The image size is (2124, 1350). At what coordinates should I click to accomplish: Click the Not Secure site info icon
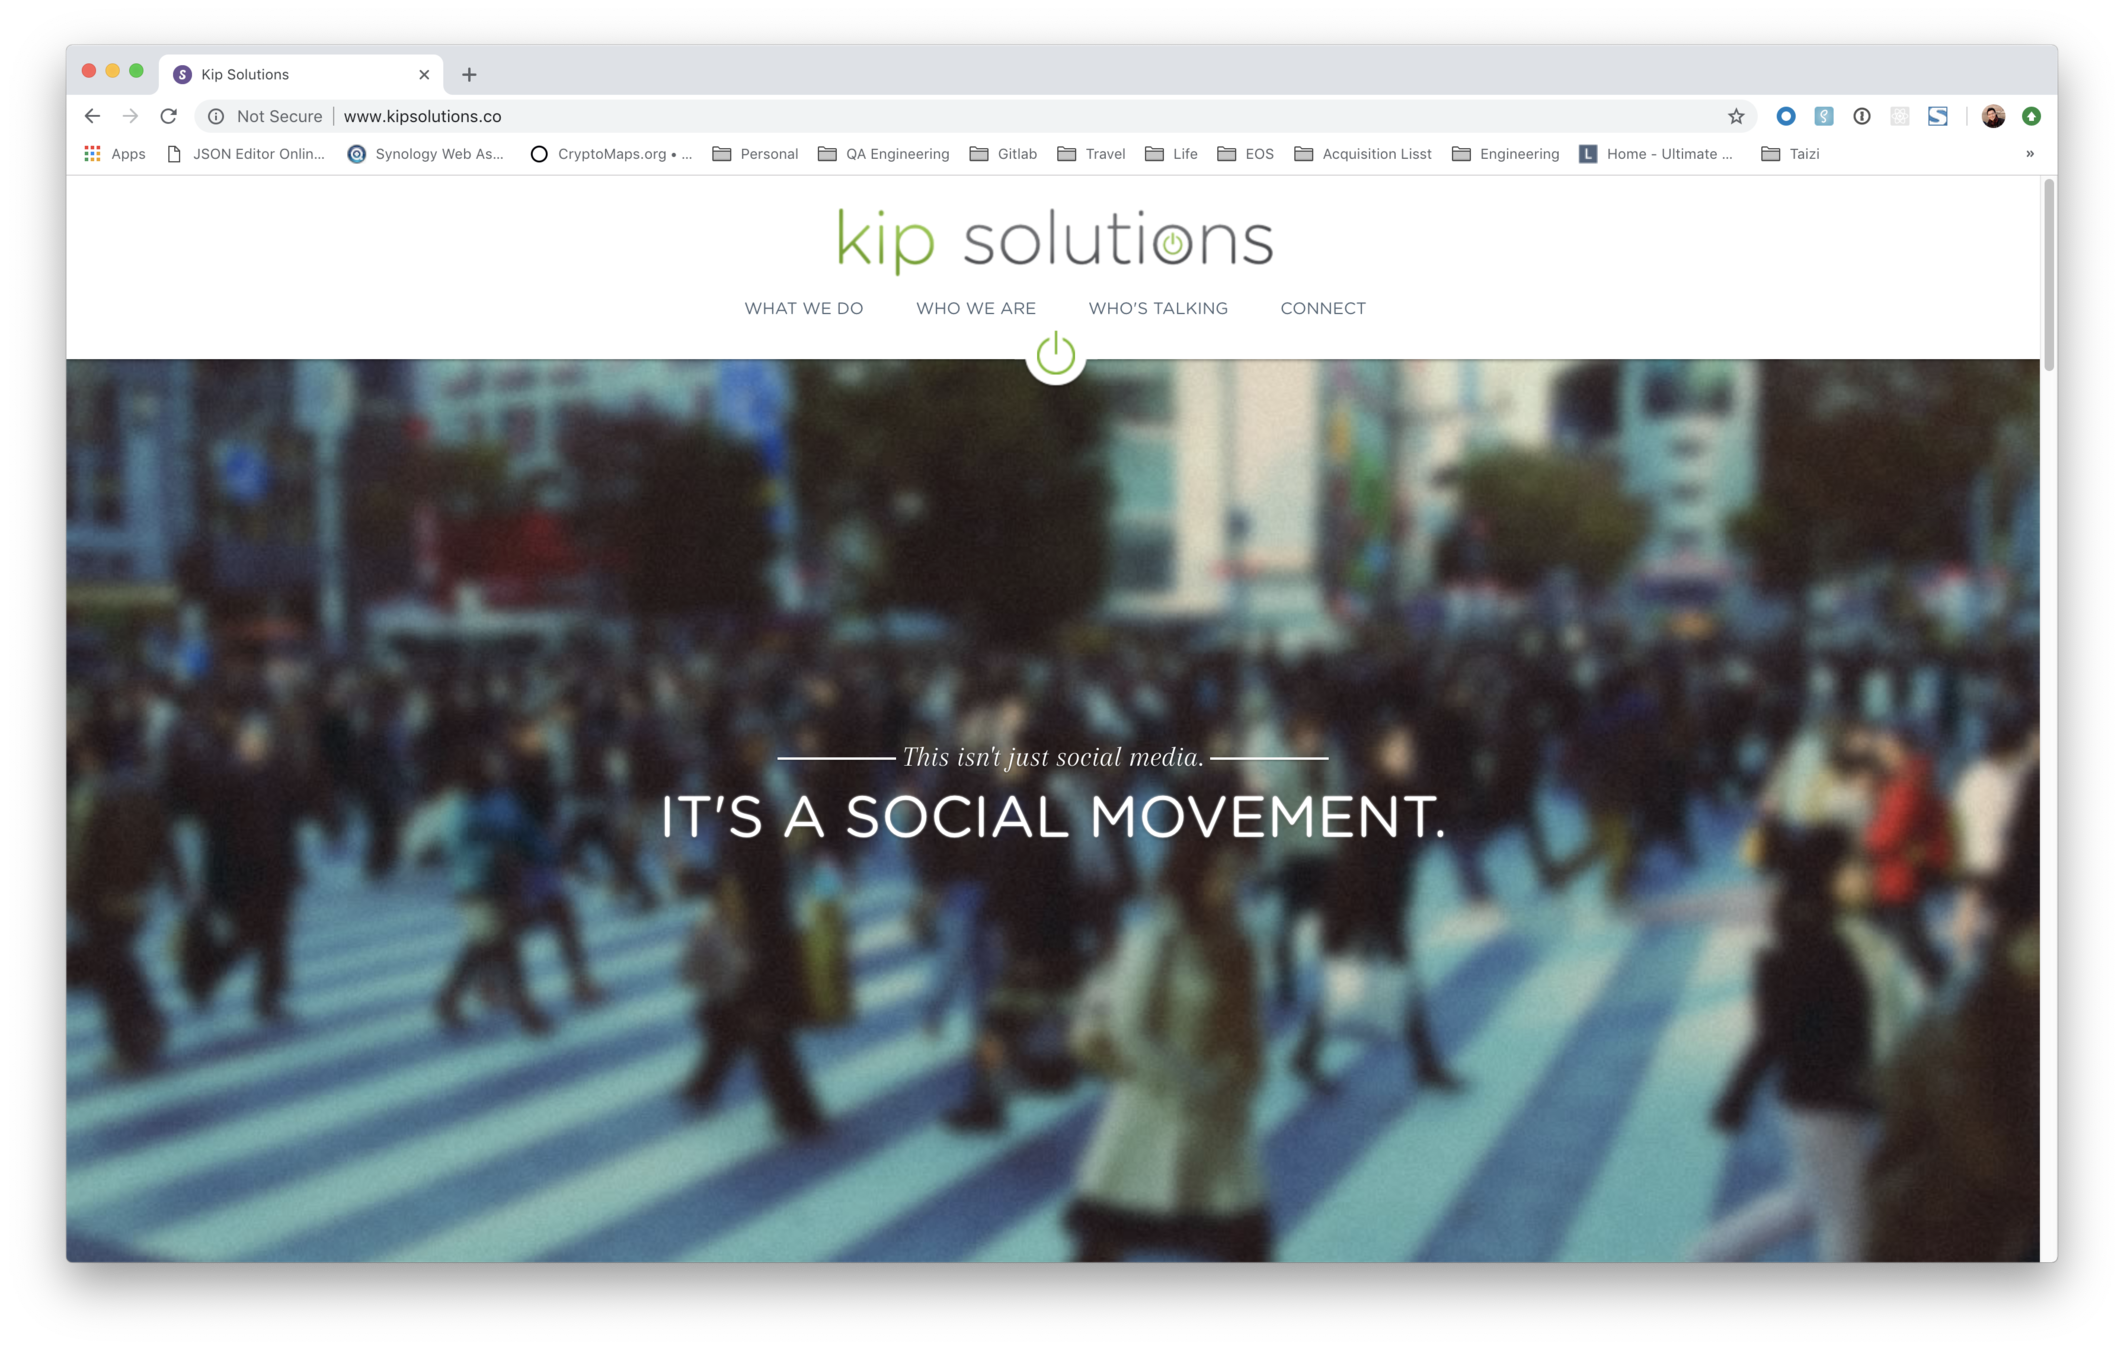click(216, 116)
